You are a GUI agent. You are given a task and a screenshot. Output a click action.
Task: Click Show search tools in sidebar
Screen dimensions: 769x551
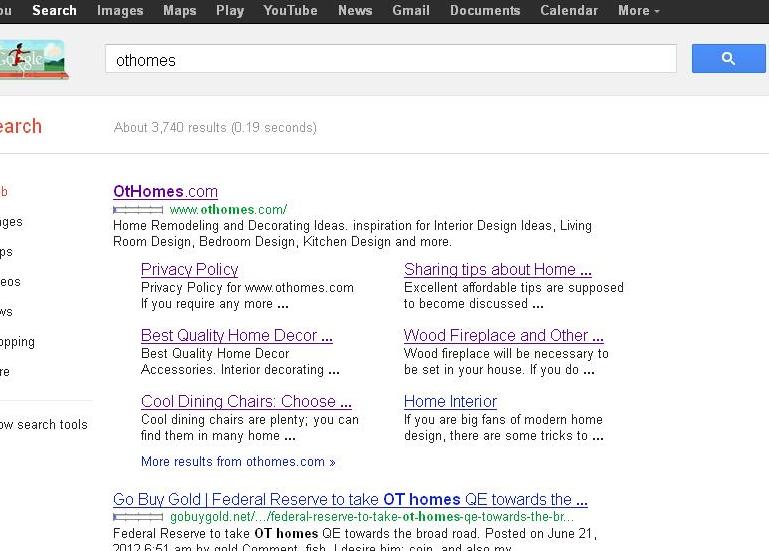pyautogui.click(x=44, y=424)
